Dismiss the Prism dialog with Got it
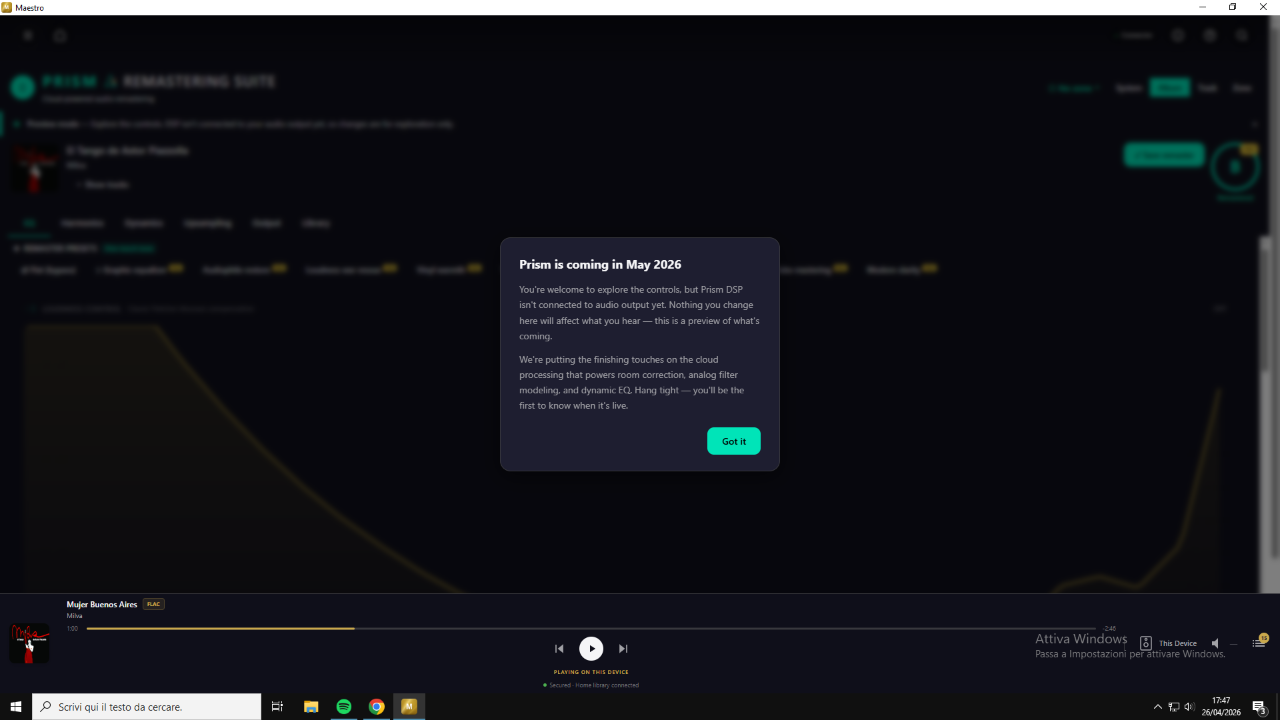Screen dimensions: 1280x720 [x=734, y=441]
